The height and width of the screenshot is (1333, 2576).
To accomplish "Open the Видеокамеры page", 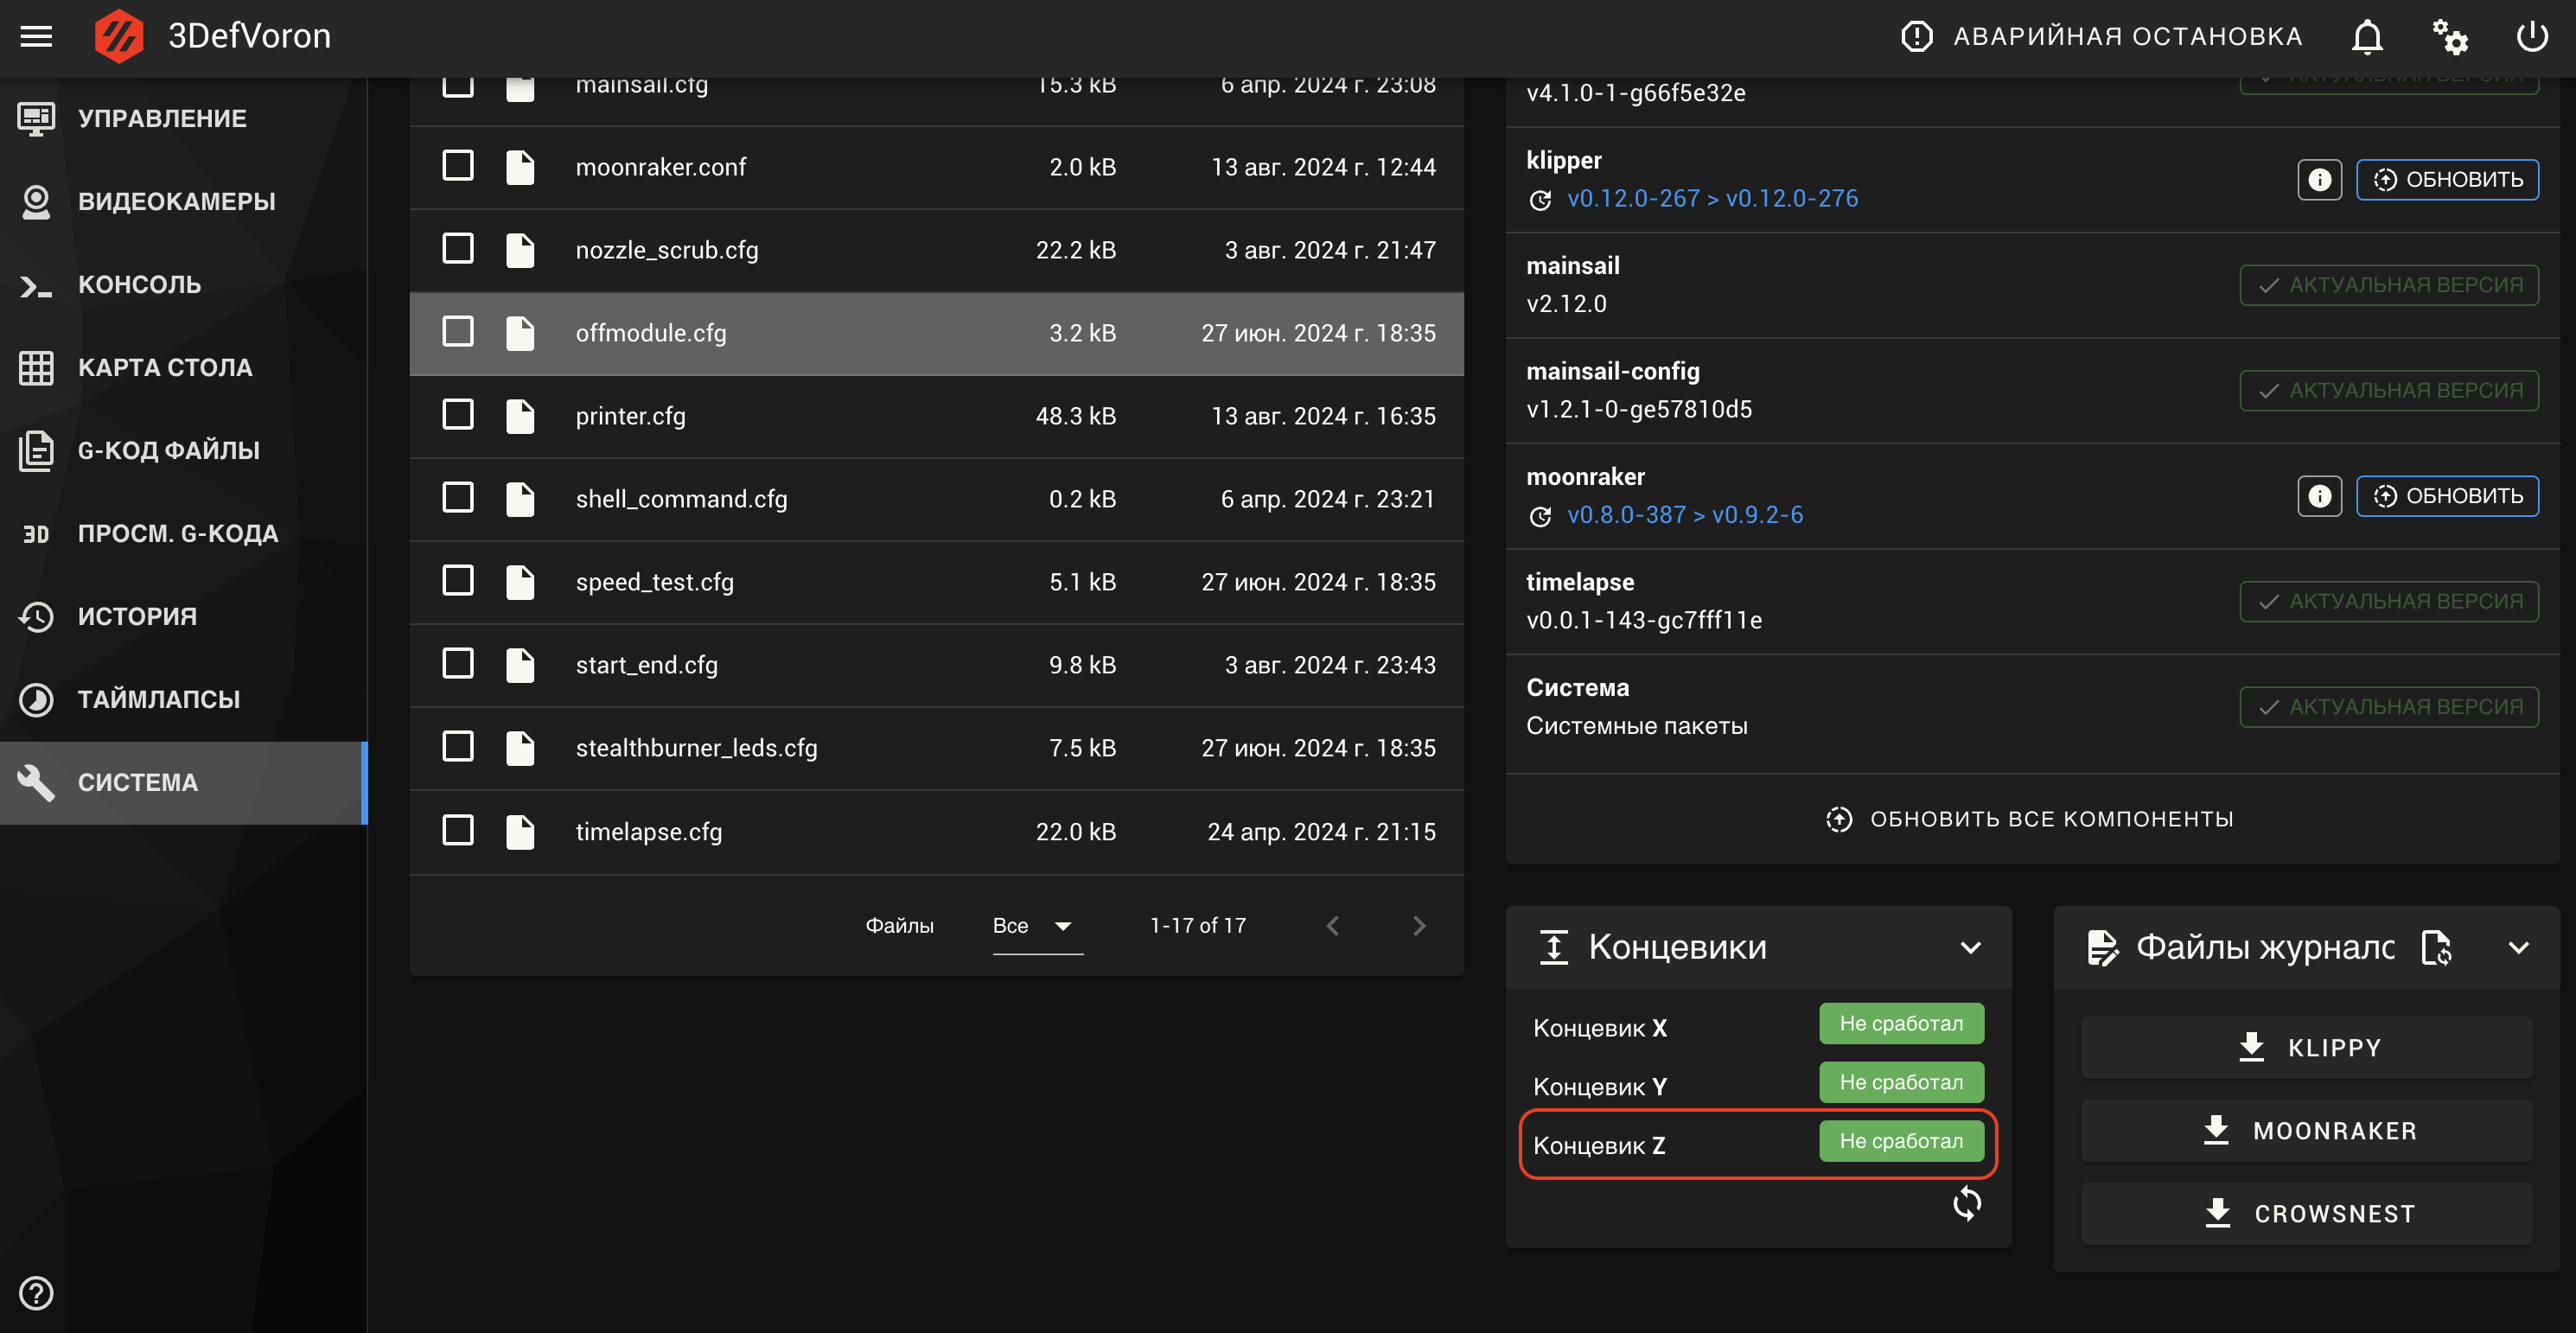I will point(183,201).
